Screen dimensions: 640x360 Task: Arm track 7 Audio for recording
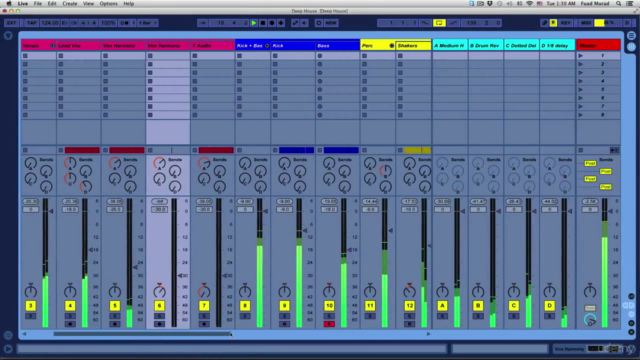pyautogui.click(x=204, y=324)
